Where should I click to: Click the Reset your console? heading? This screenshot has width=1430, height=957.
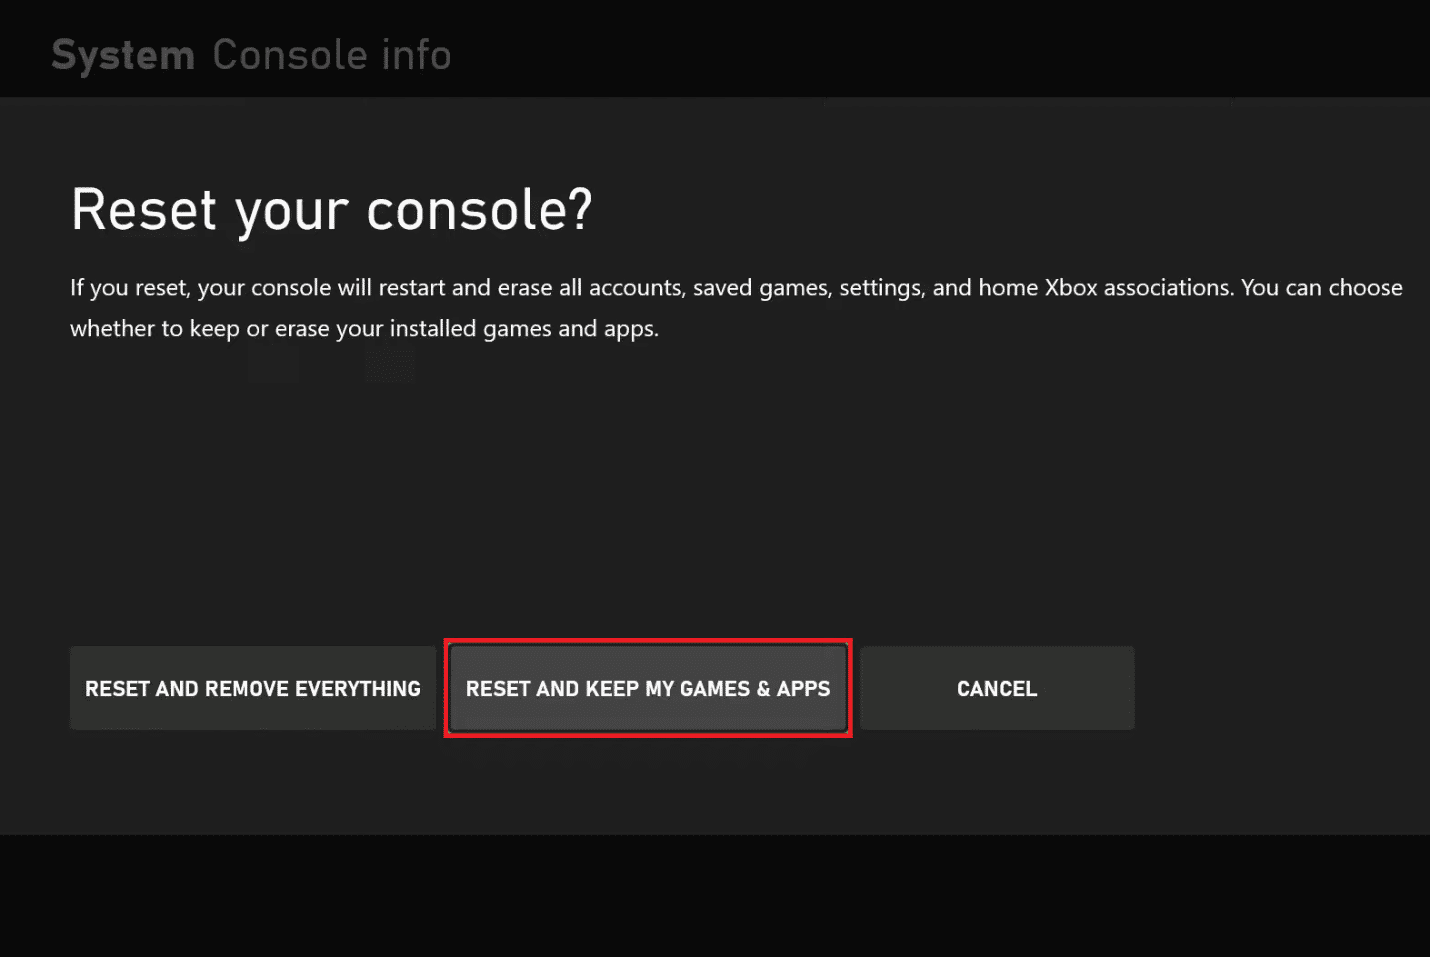331,209
